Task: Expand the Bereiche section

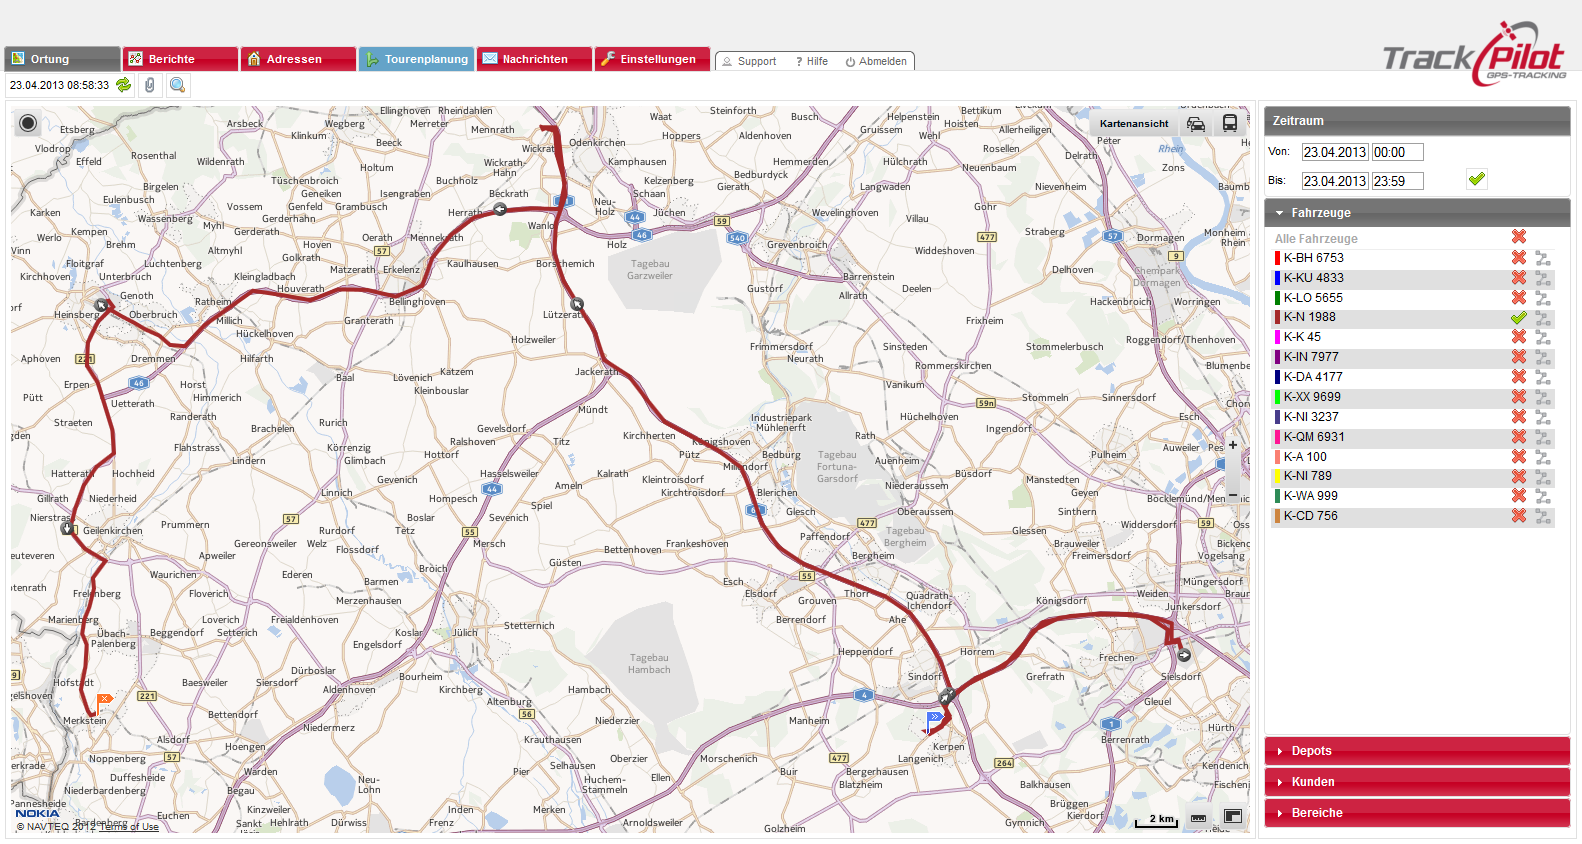Action: [1417, 813]
